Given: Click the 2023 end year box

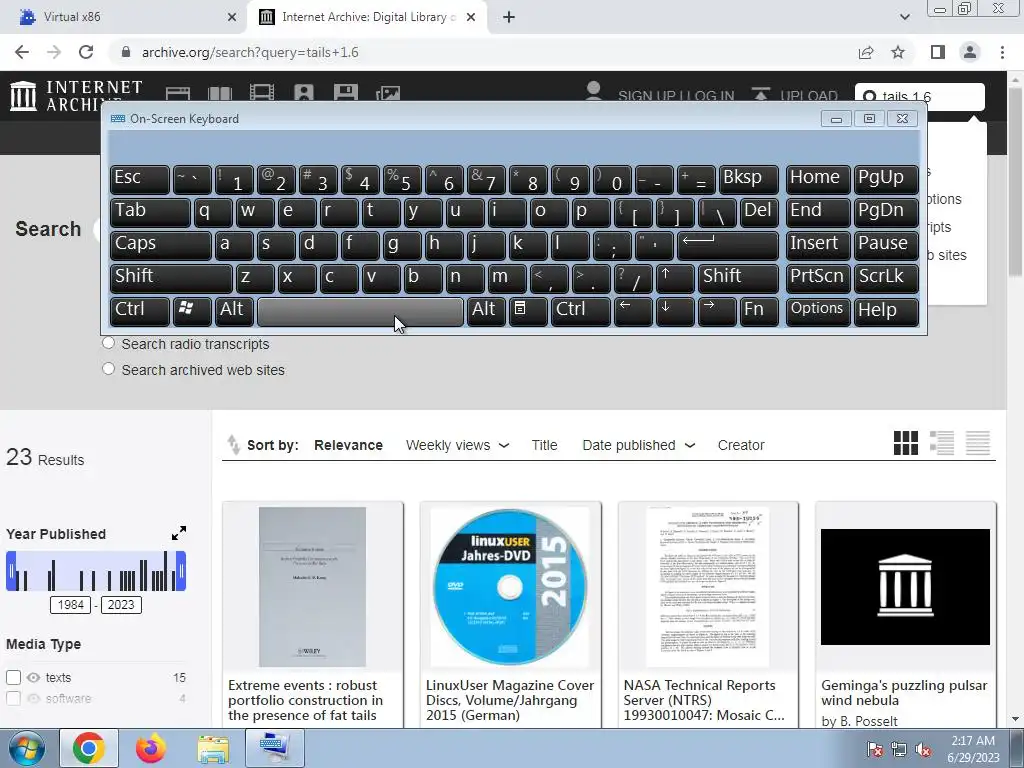Looking at the screenshot, I should [x=121, y=605].
